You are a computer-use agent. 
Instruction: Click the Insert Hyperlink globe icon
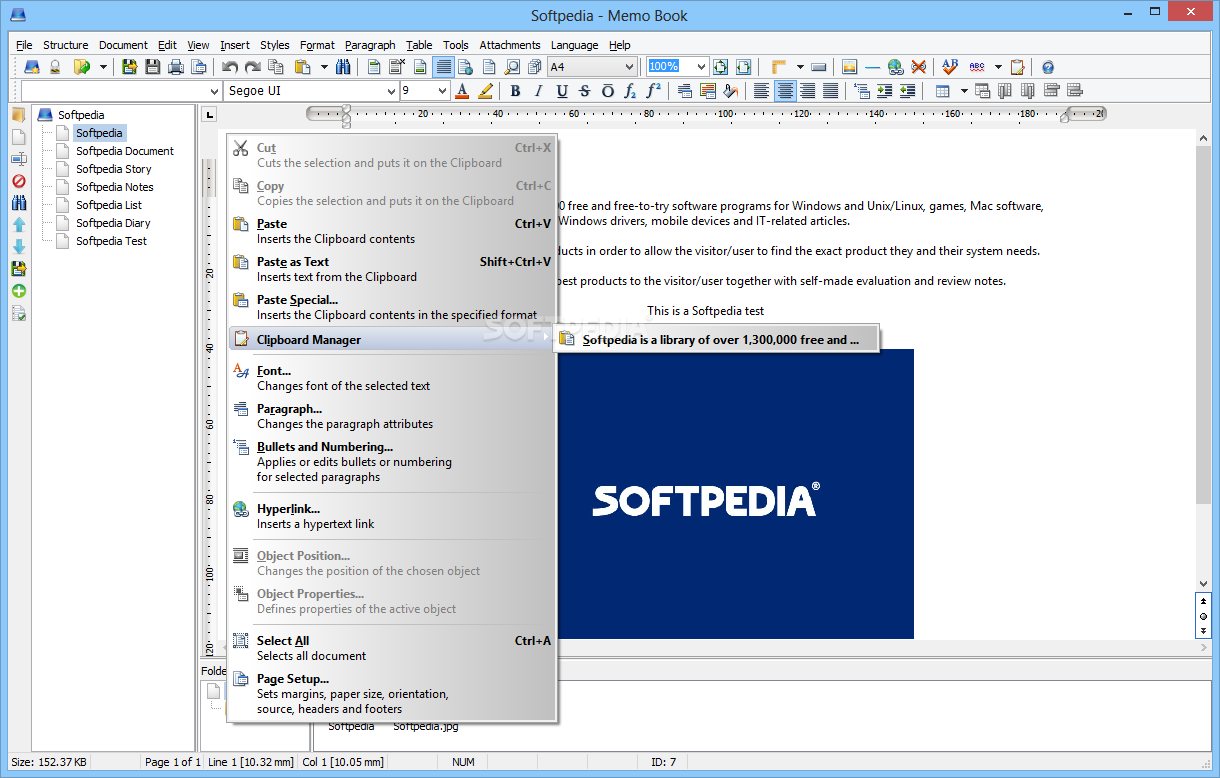[896, 67]
